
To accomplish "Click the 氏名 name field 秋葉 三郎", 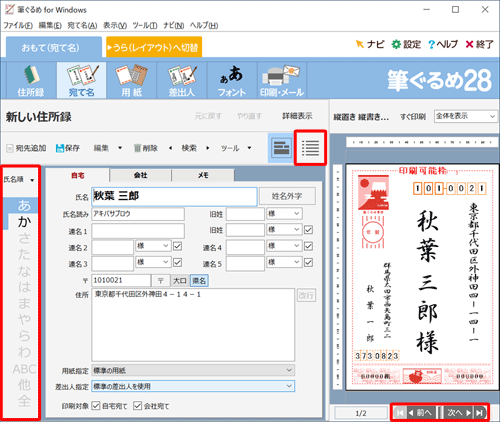I will coord(174,196).
